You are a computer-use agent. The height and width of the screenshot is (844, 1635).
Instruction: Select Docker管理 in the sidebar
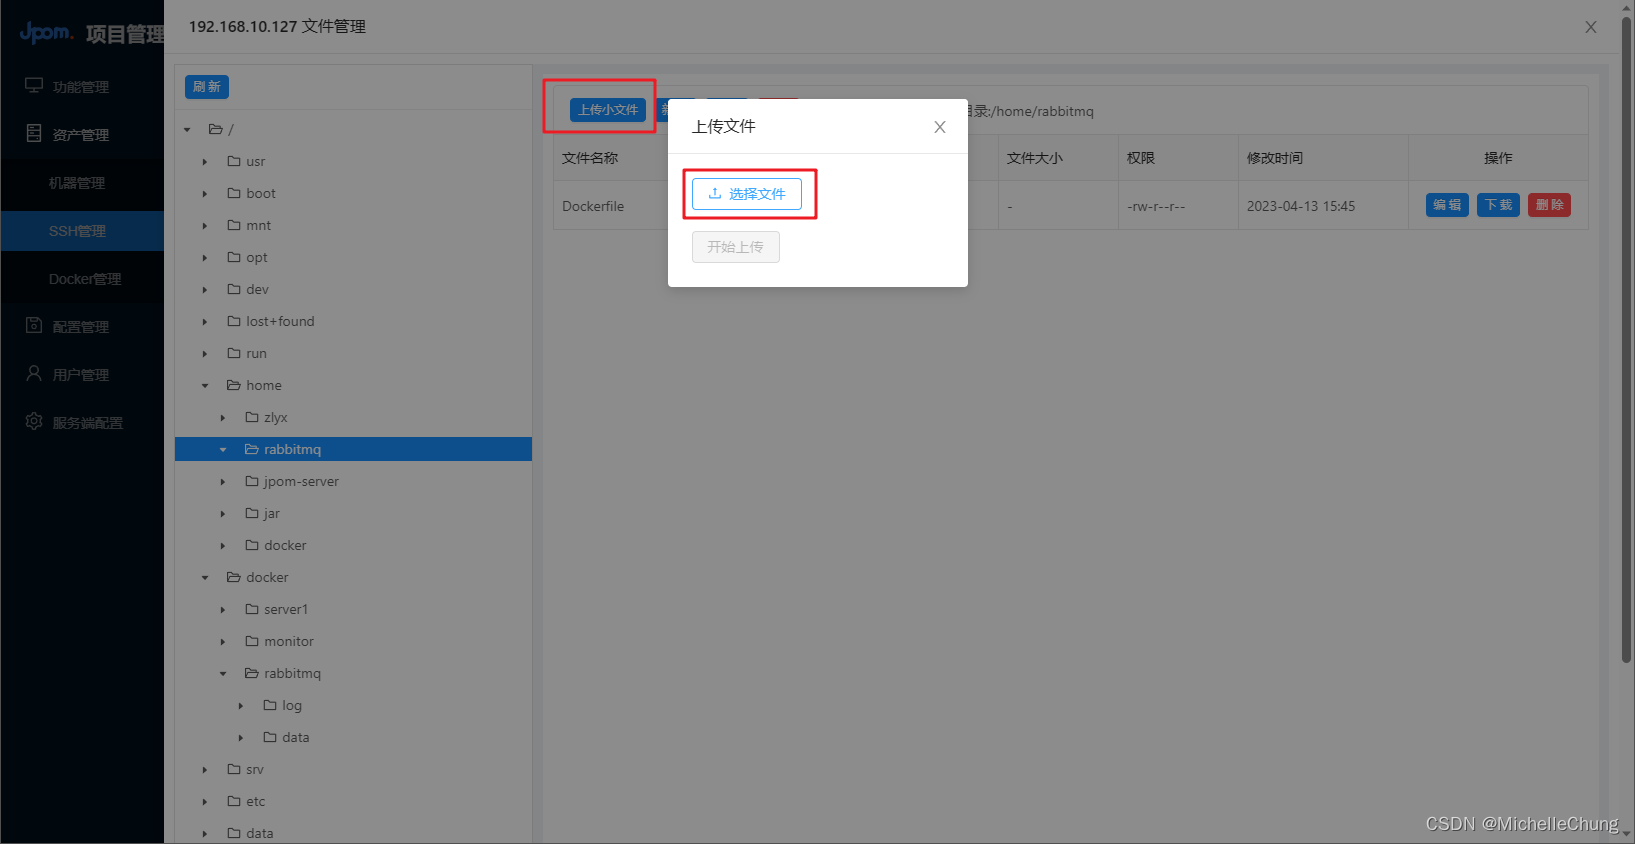tap(82, 279)
